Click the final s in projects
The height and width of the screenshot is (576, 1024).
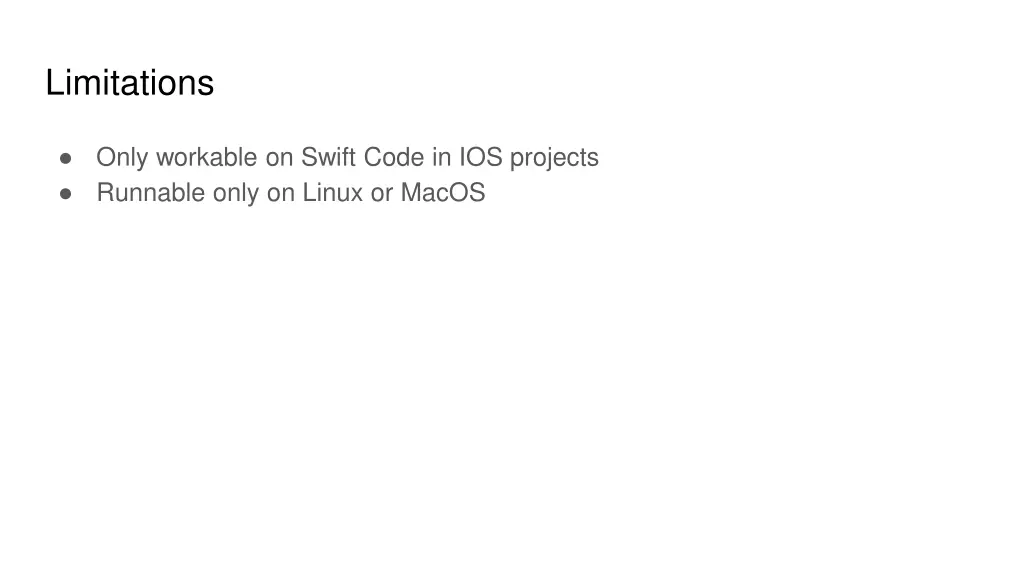(593, 158)
